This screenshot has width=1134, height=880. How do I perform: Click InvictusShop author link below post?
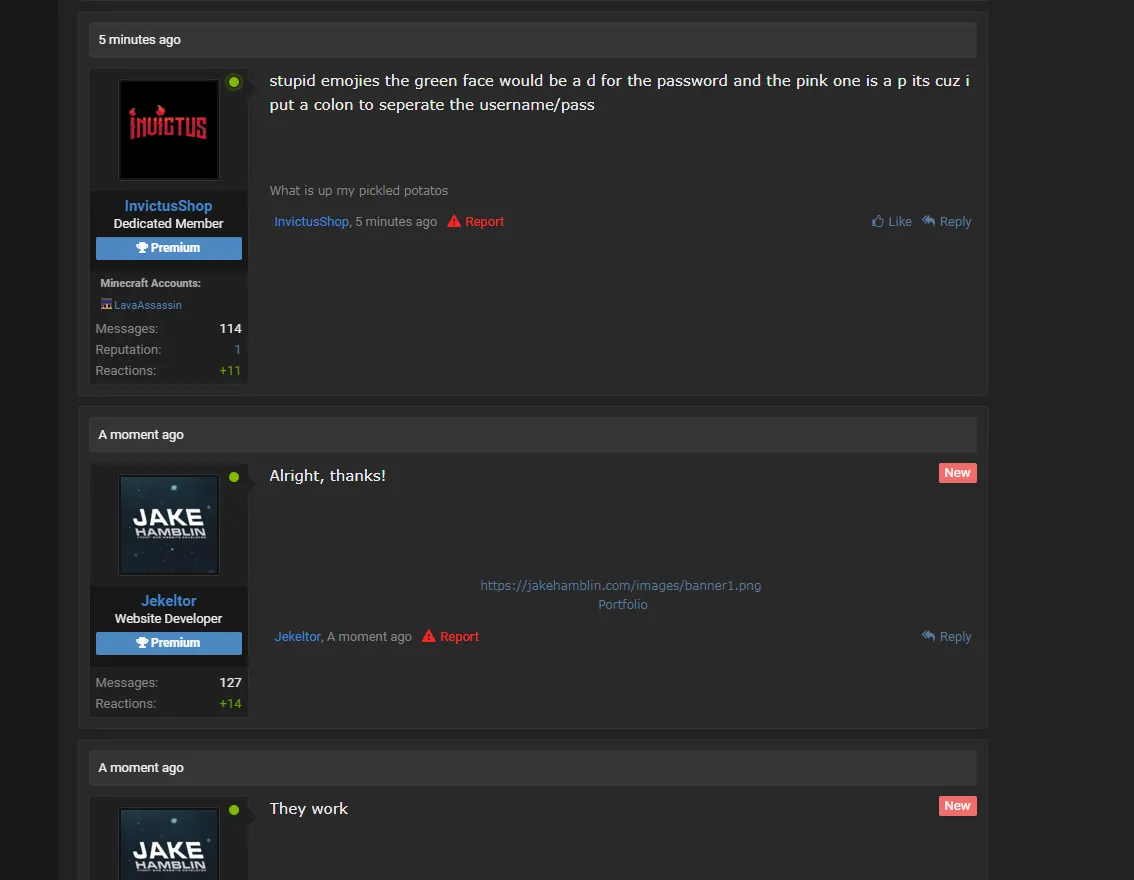coord(311,222)
